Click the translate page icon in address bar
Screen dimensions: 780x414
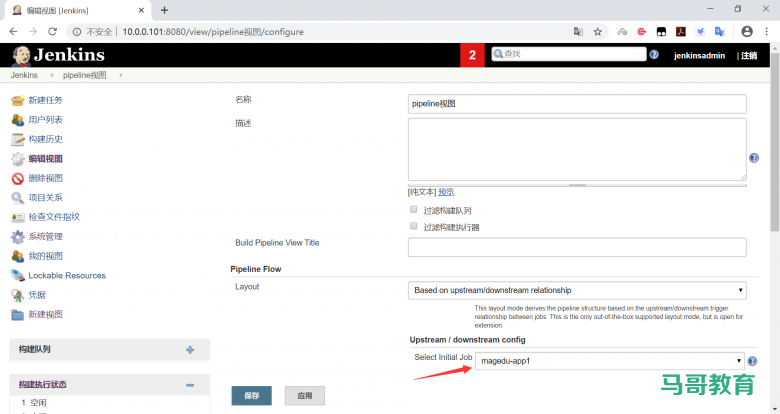click(x=578, y=32)
